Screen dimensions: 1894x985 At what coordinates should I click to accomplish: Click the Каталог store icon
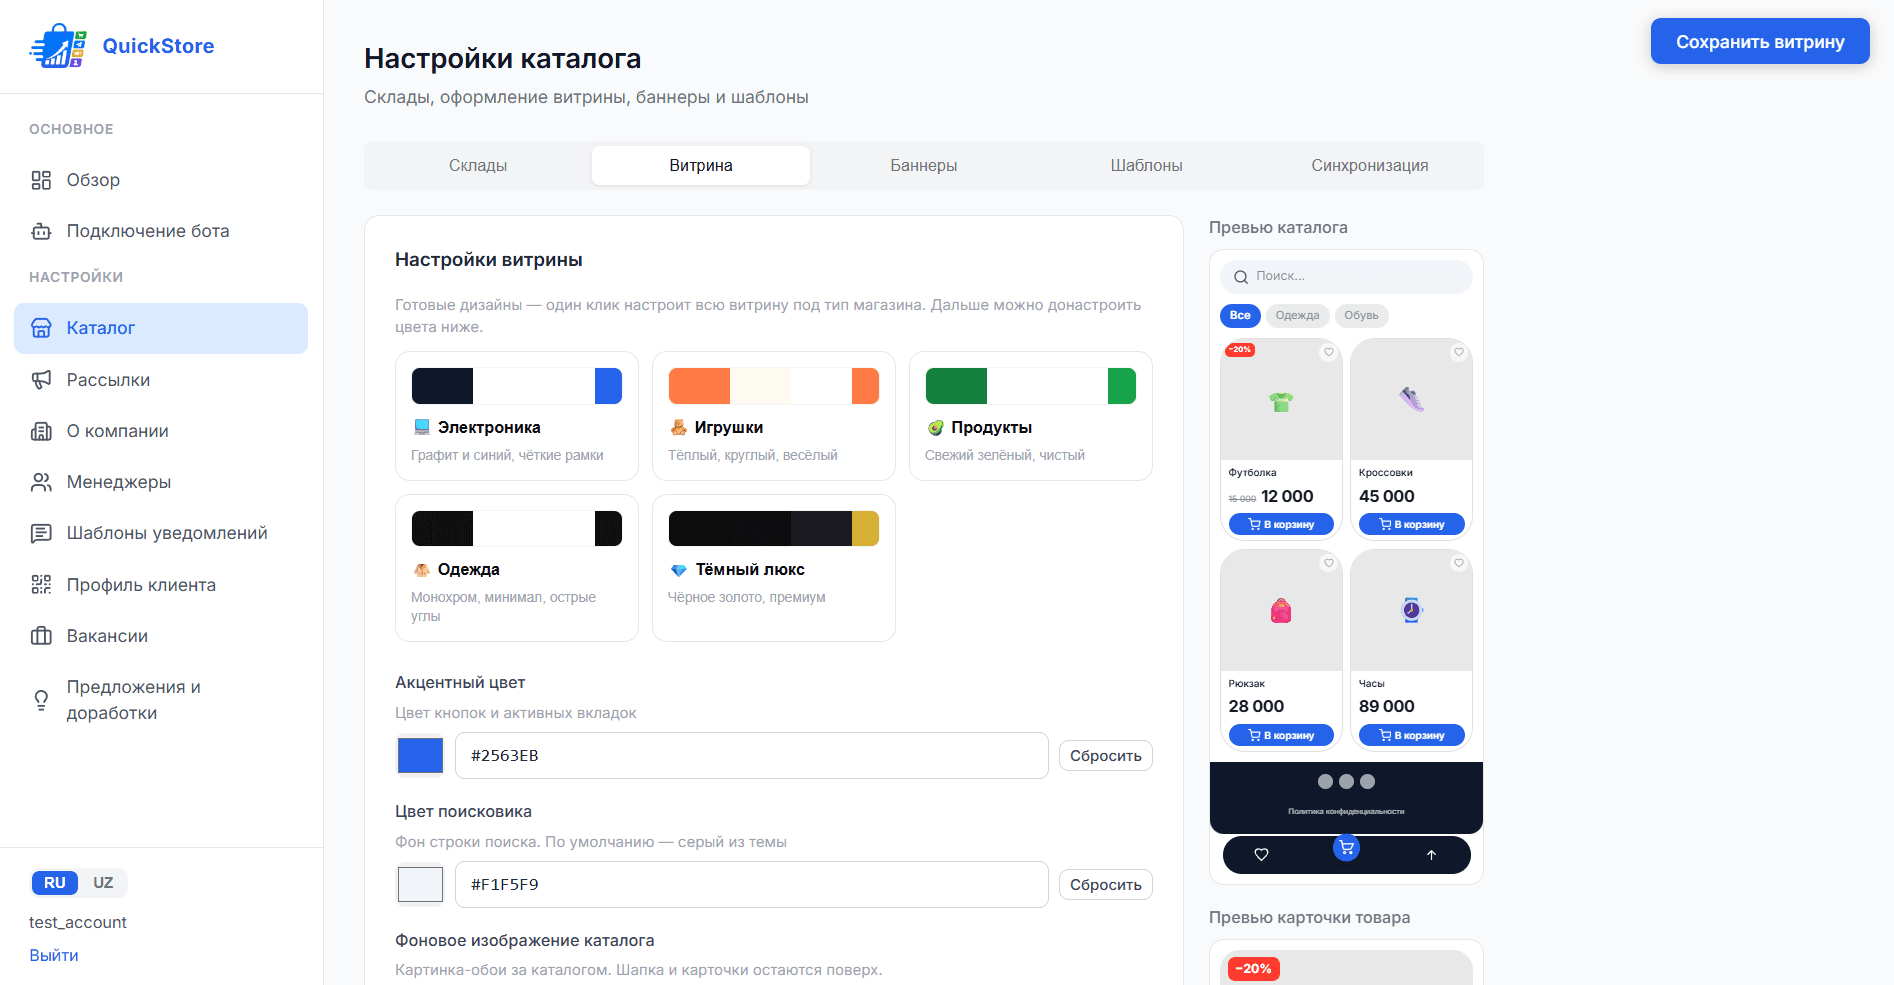click(41, 328)
